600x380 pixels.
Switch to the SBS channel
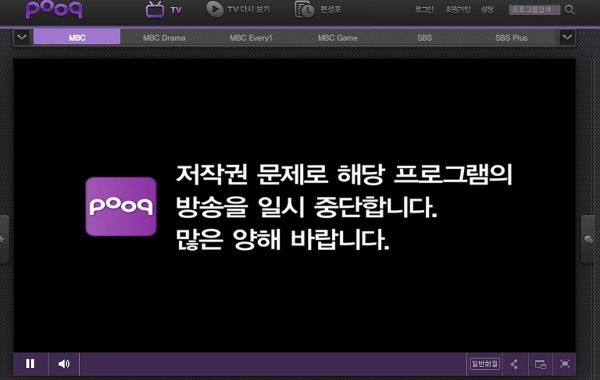tap(424, 38)
